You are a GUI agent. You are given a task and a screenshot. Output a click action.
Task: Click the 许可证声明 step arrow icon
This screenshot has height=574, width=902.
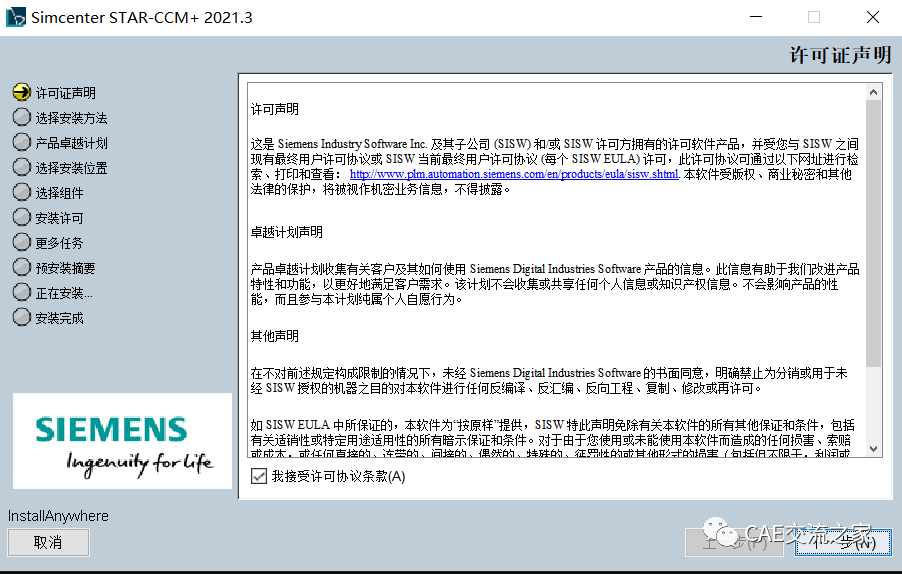tap(22, 92)
